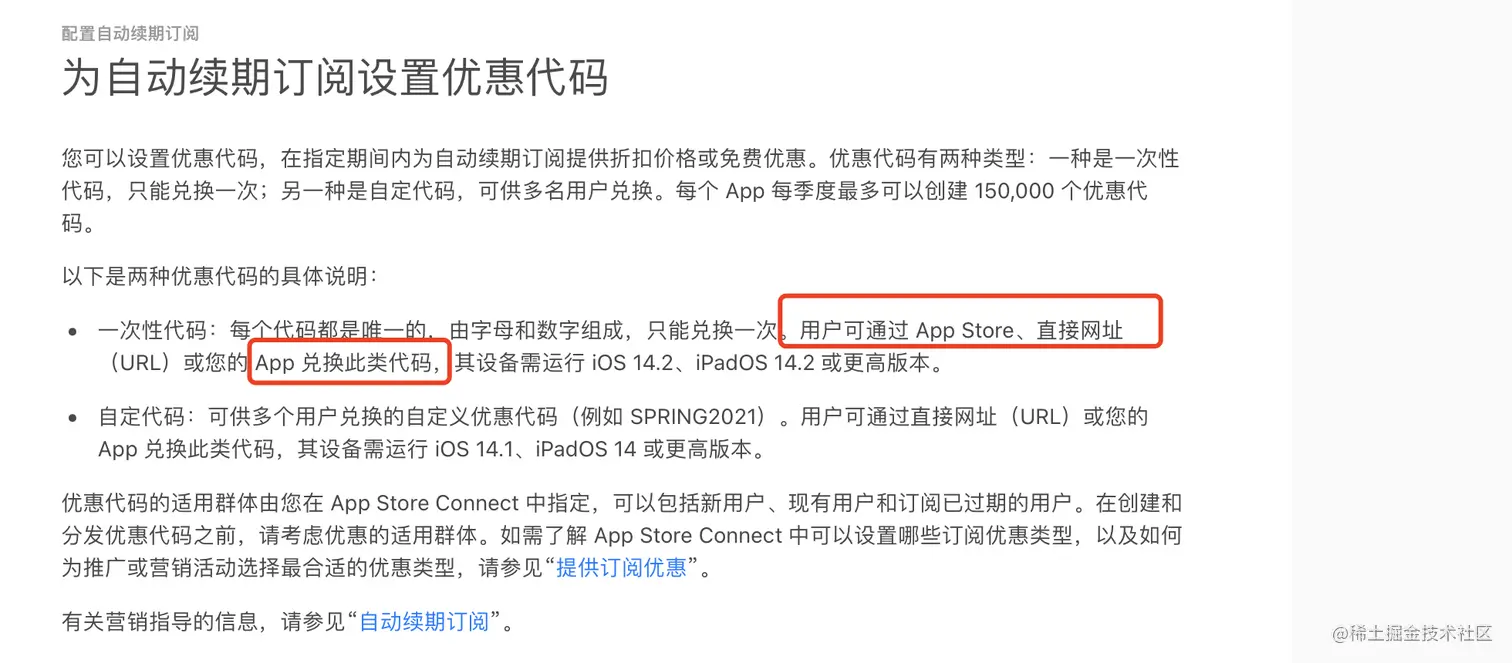
Task: Select the page title 为自动续期订阅设置优惠代码
Action: coord(333,79)
